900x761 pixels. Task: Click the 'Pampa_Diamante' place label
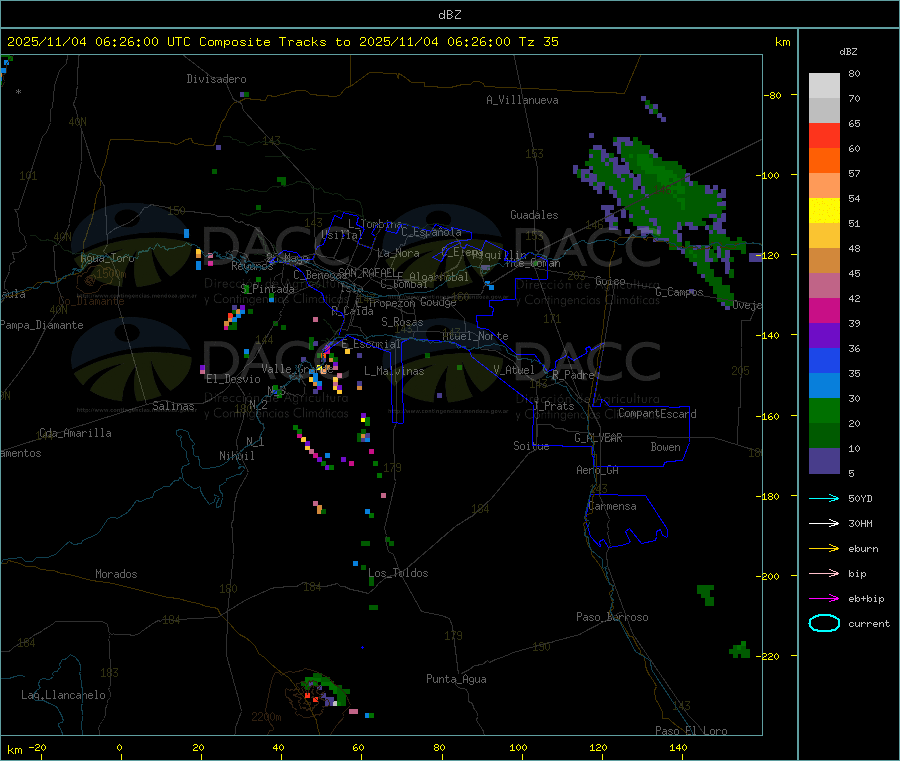click(x=41, y=325)
